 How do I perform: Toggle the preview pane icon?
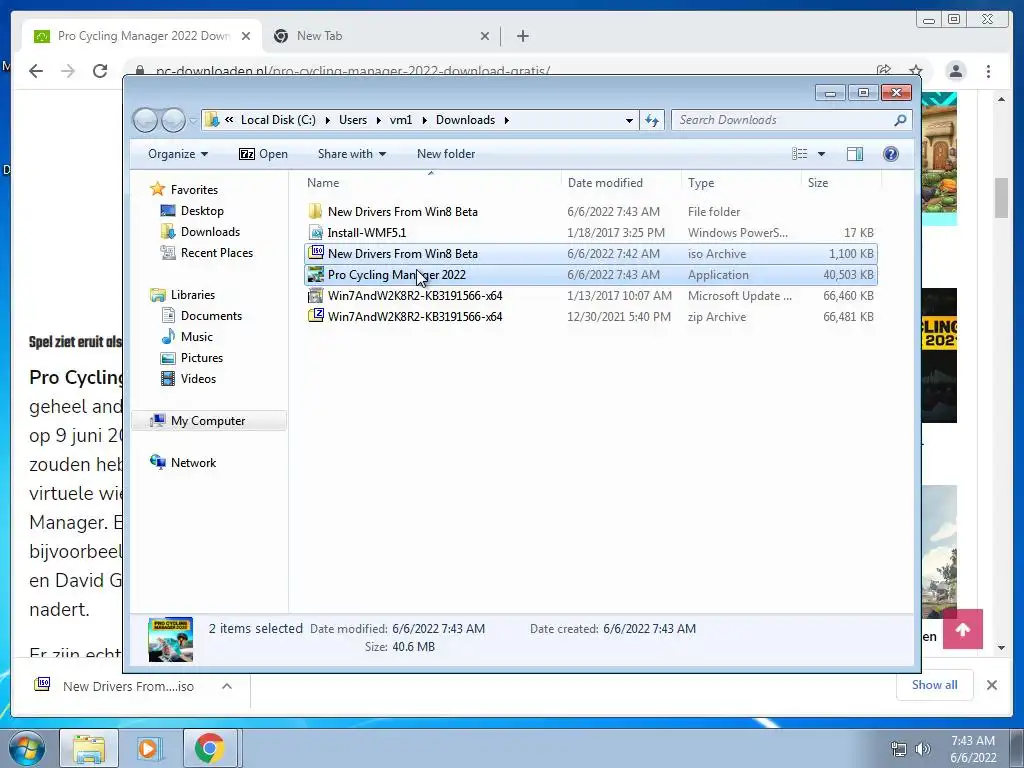pyautogui.click(x=854, y=154)
